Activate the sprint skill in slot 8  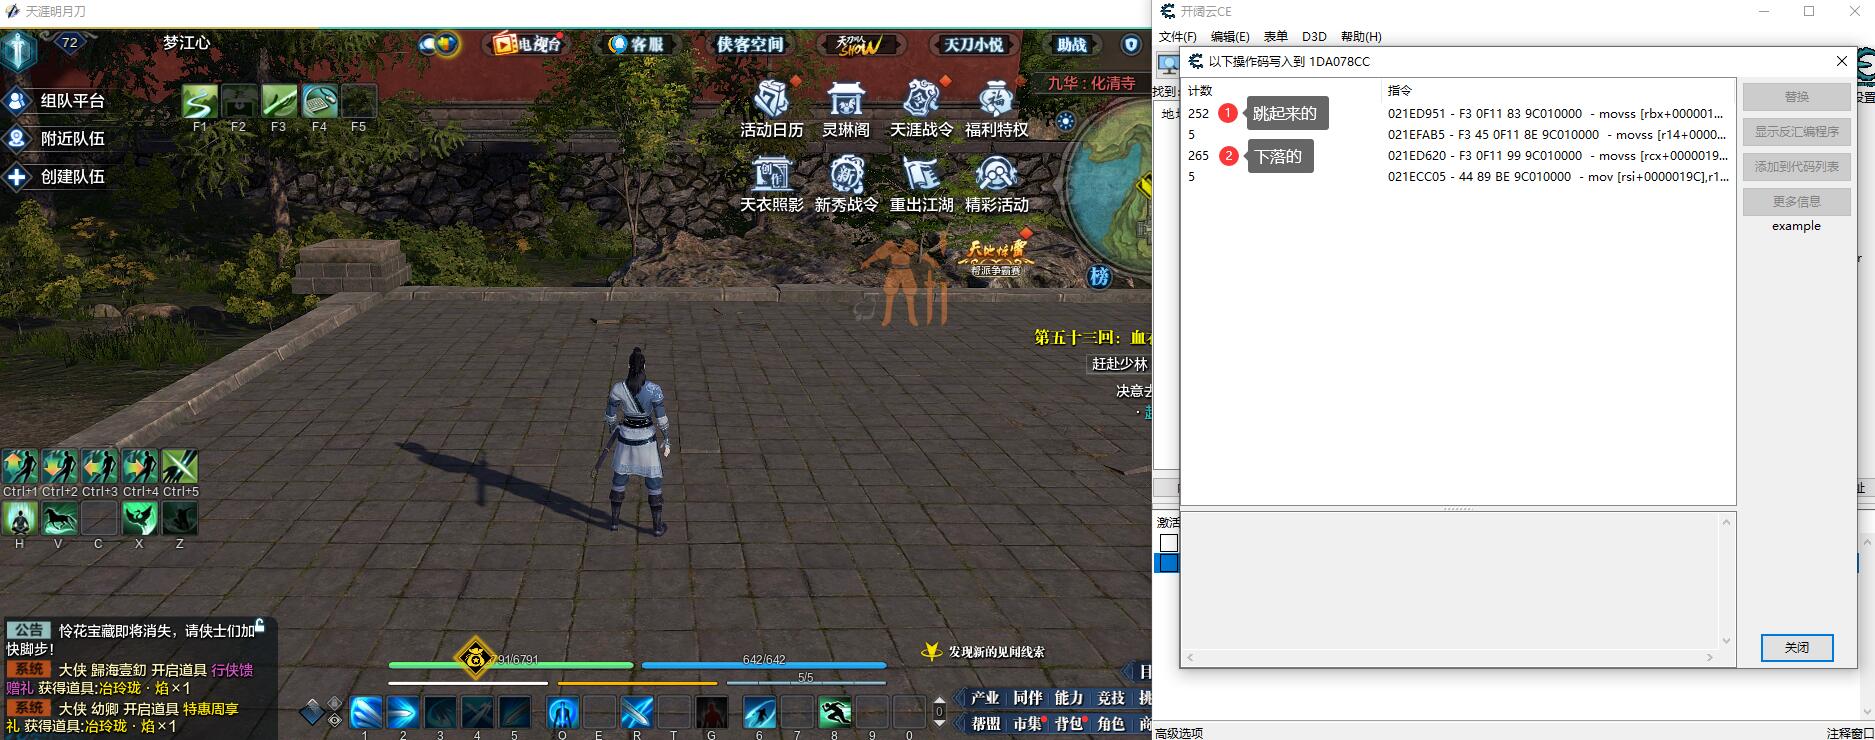click(834, 713)
